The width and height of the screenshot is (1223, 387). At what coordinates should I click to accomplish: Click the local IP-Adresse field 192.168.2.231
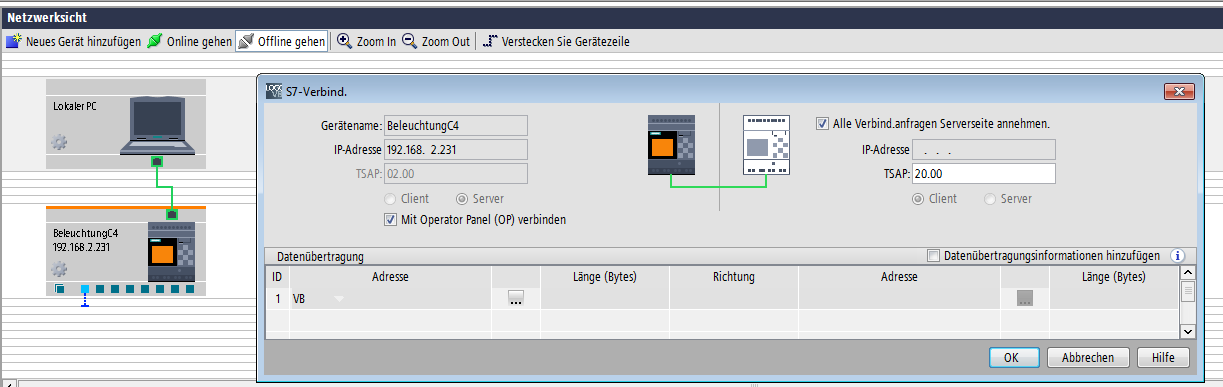point(456,150)
